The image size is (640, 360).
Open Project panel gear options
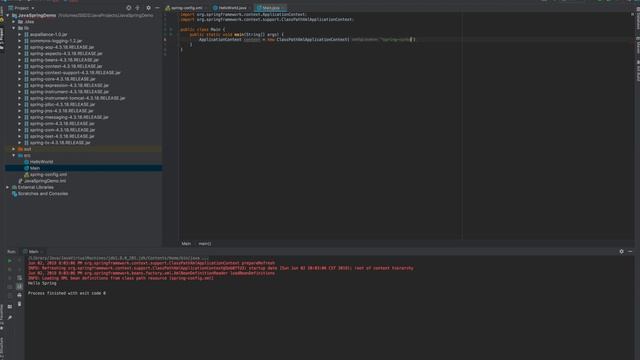point(148,8)
